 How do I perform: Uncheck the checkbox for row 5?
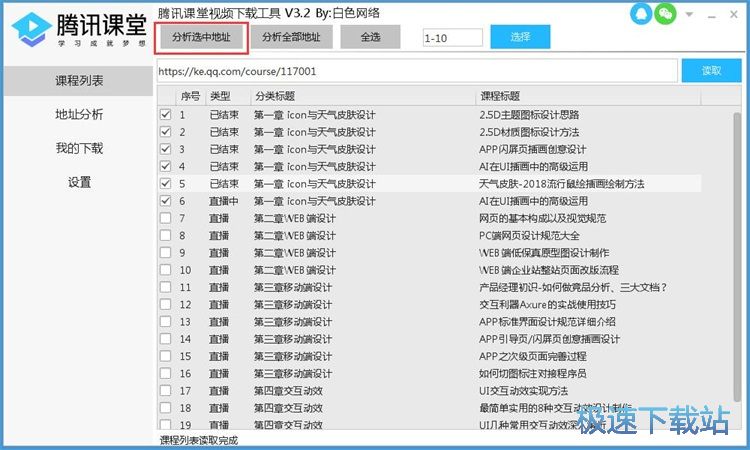165,184
